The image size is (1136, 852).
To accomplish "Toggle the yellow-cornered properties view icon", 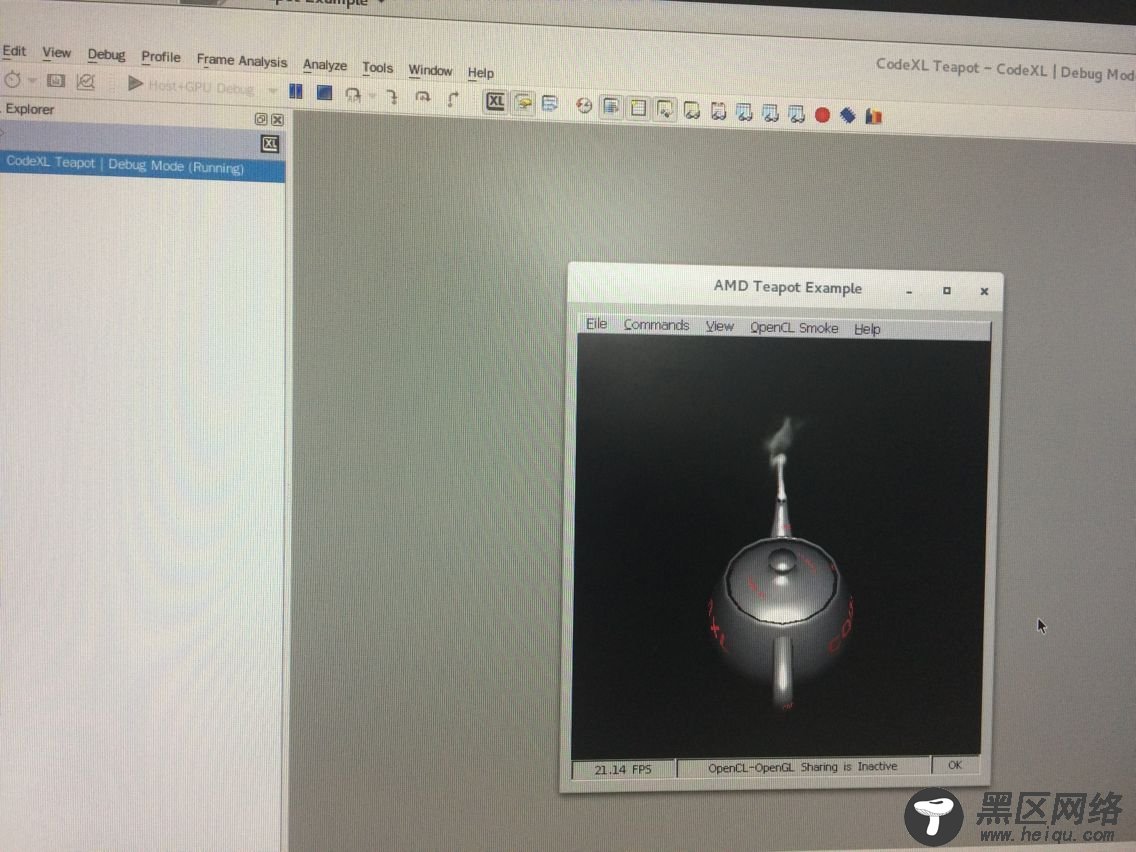I will [638, 109].
